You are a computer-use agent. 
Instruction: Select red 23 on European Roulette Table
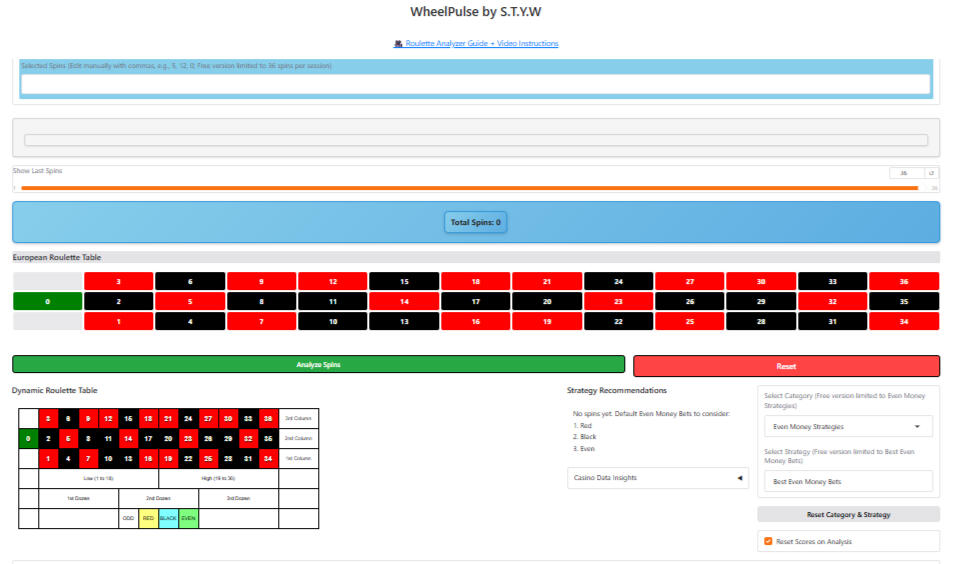click(618, 302)
